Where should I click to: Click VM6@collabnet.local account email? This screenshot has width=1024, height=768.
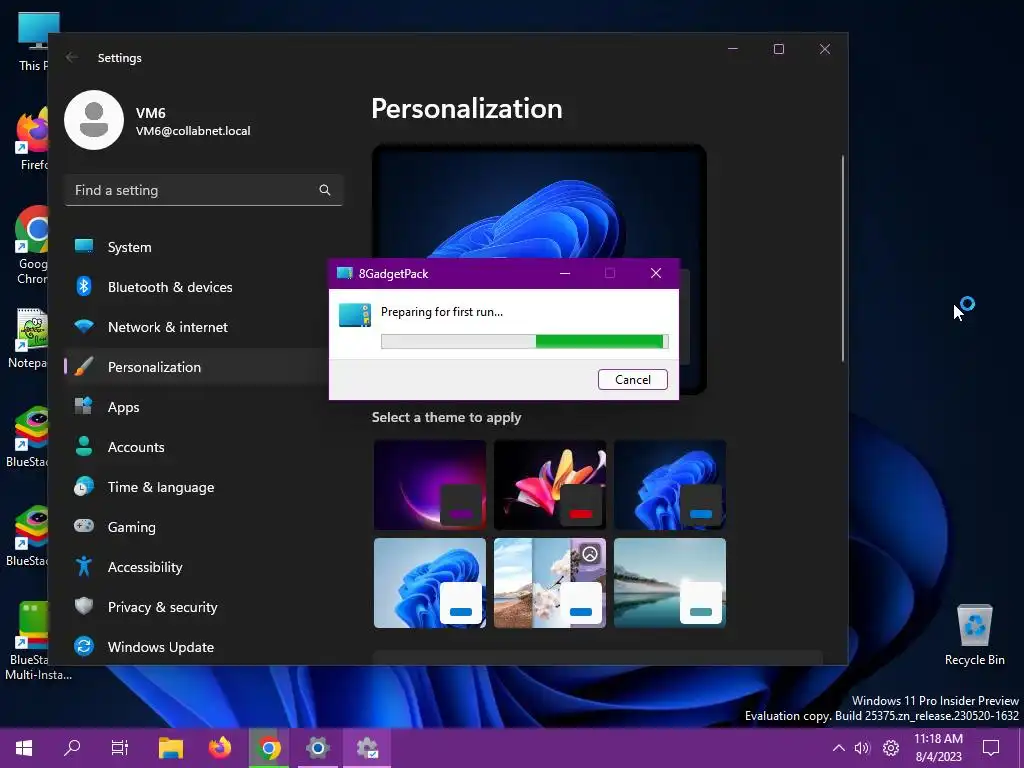193,131
